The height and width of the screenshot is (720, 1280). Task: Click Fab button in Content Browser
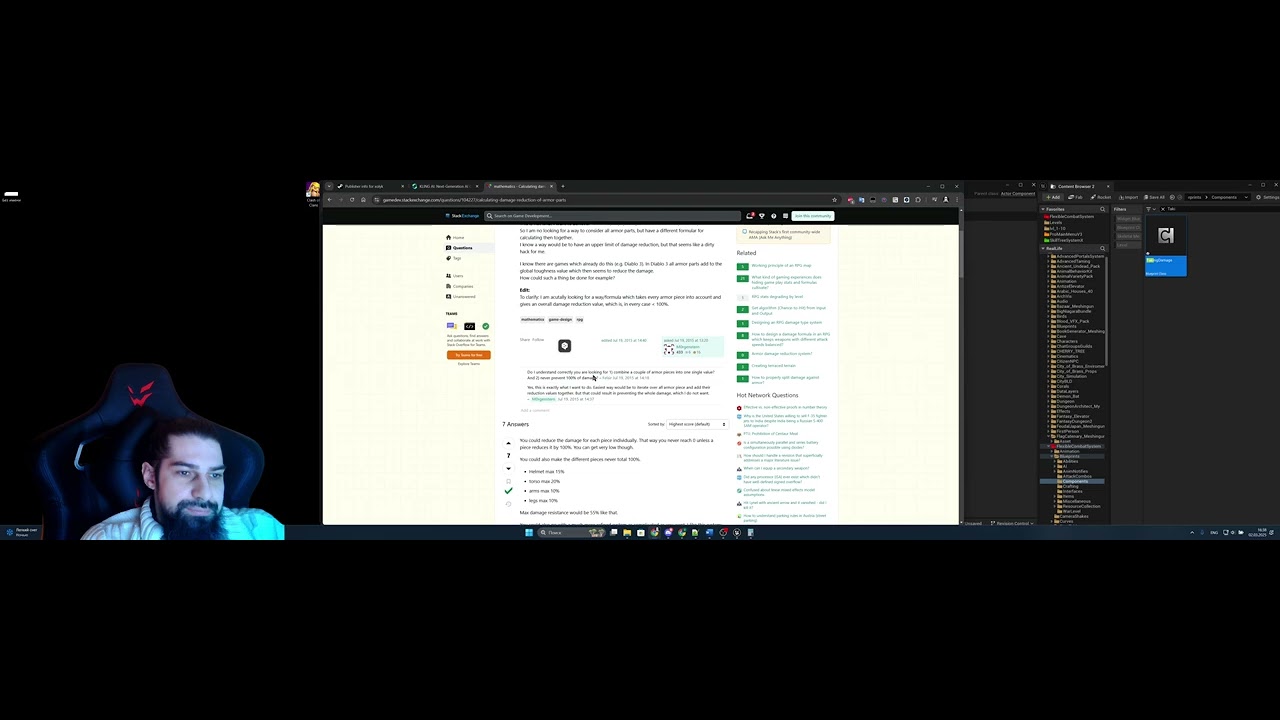1075,197
